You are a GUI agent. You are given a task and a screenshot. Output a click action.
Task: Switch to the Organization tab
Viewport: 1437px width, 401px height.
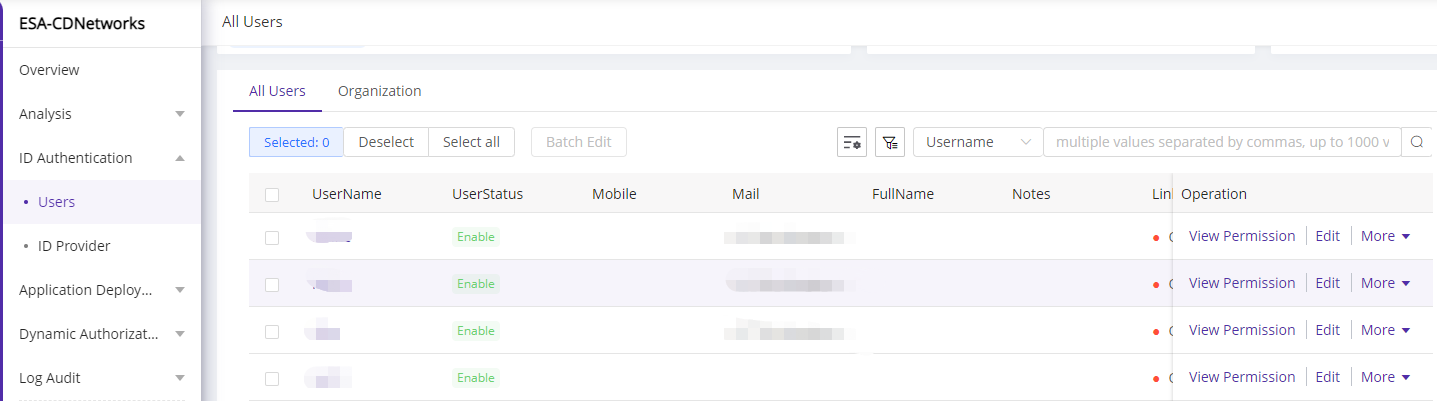tap(379, 91)
